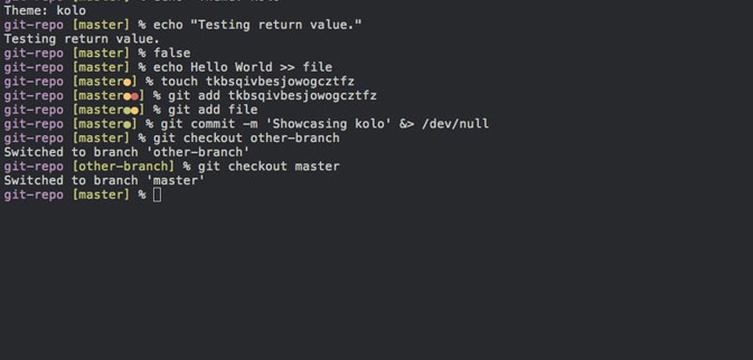Click the 'git checkout other-branch' command text
This screenshot has width=753, height=360.
pyautogui.click(x=246, y=138)
